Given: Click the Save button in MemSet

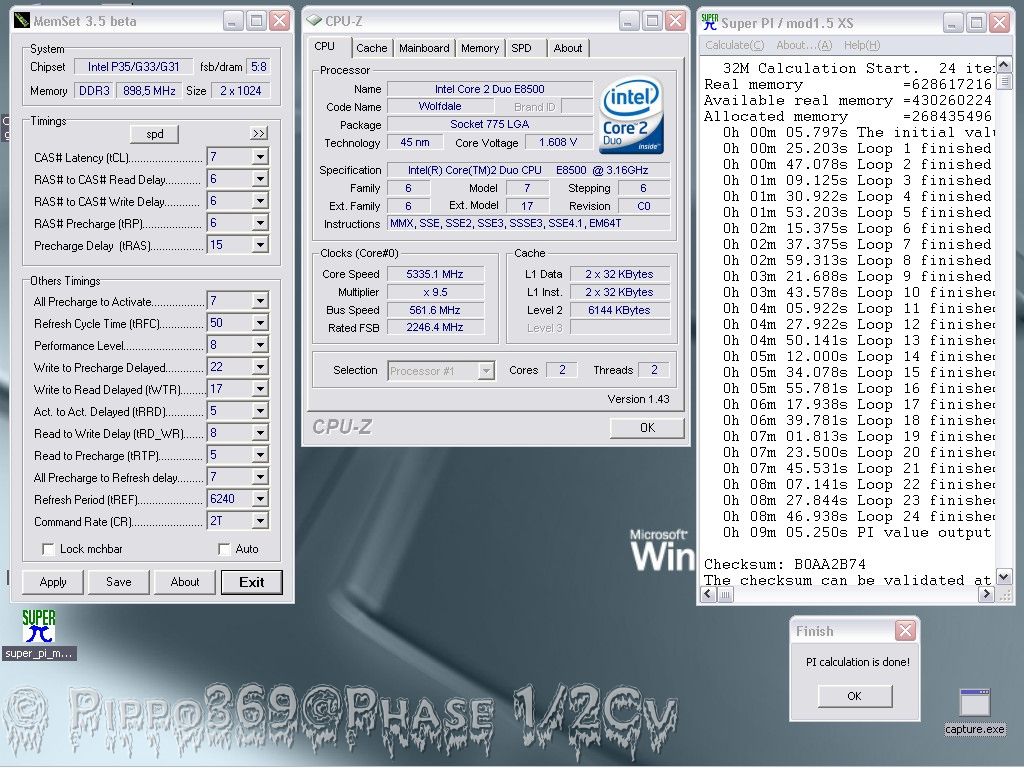Looking at the screenshot, I should (119, 582).
